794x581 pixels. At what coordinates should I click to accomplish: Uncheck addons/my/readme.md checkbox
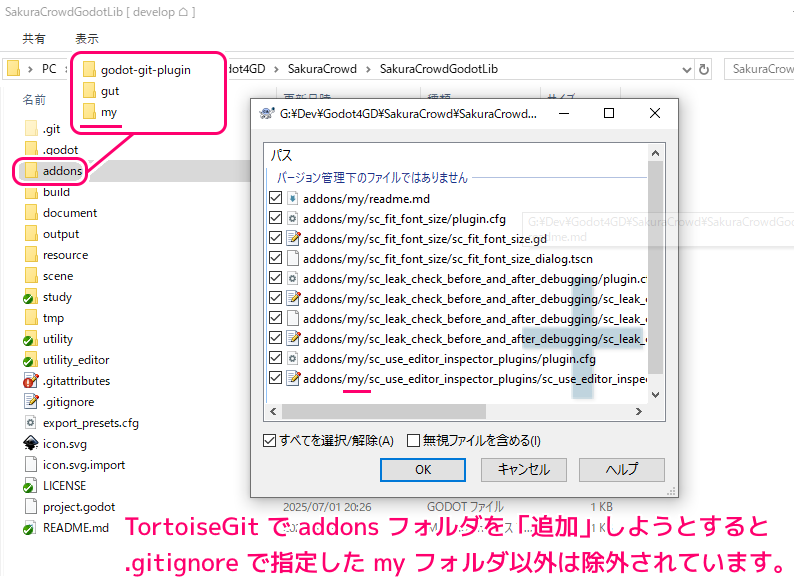(x=276, y=199)
